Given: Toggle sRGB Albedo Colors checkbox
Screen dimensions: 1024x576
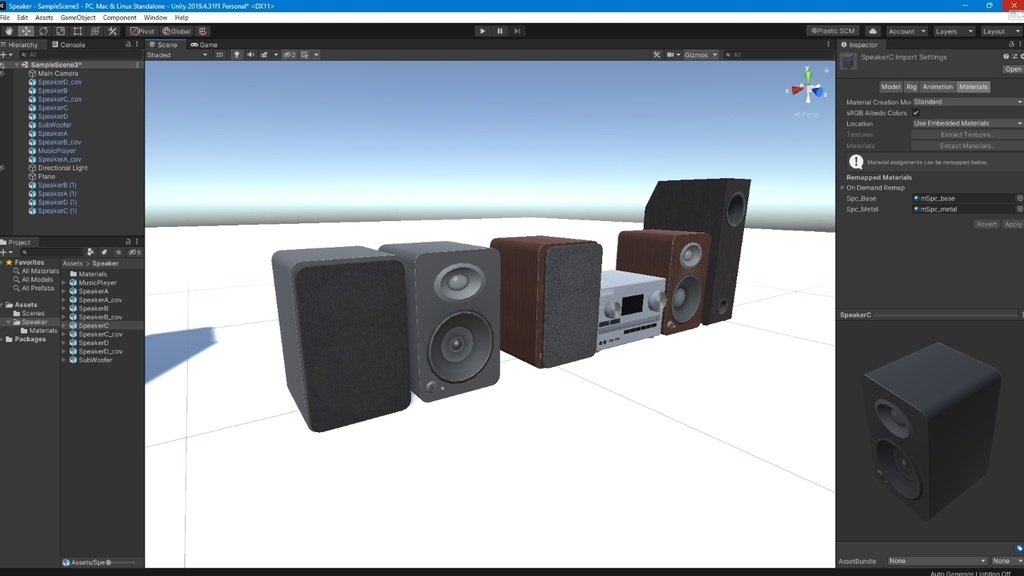Looking at the screenshot, I should click(x=916, y=113).
